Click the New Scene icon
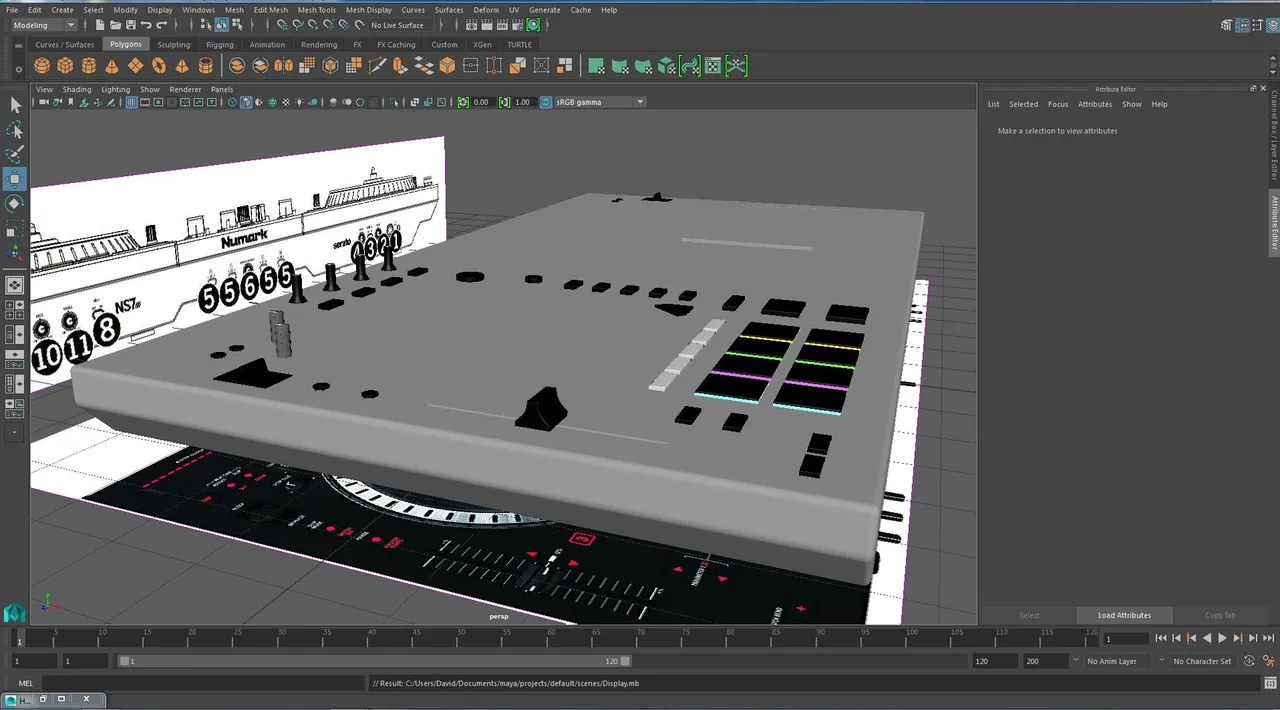Image resolution: width=1280 pixels, height=710 pixels. click(100, 25)
